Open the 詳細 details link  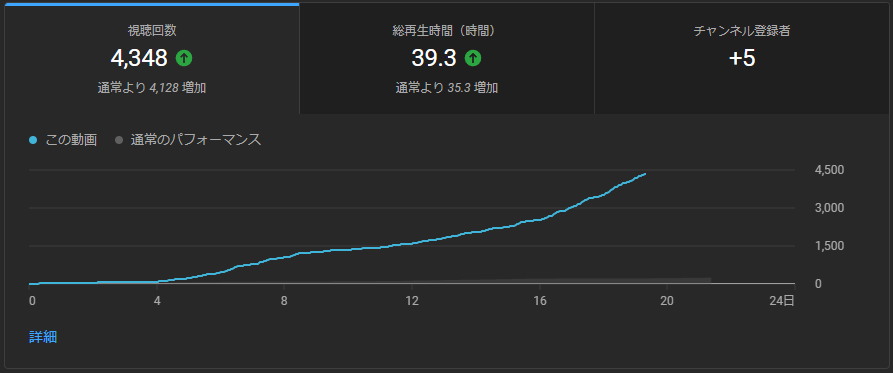click(x=43, y=337)
